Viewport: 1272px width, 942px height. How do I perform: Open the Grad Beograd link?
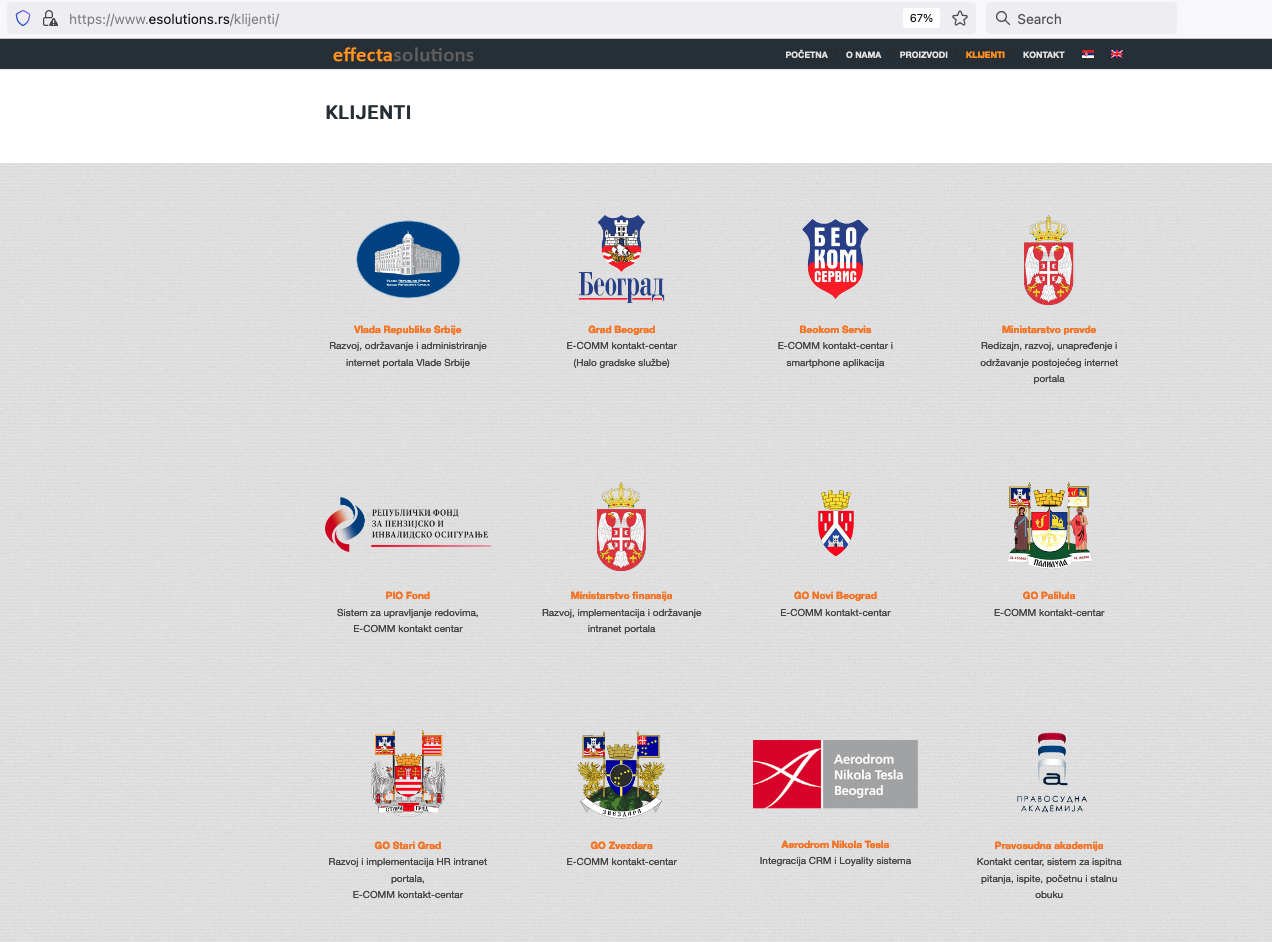(x=621, y=329)
